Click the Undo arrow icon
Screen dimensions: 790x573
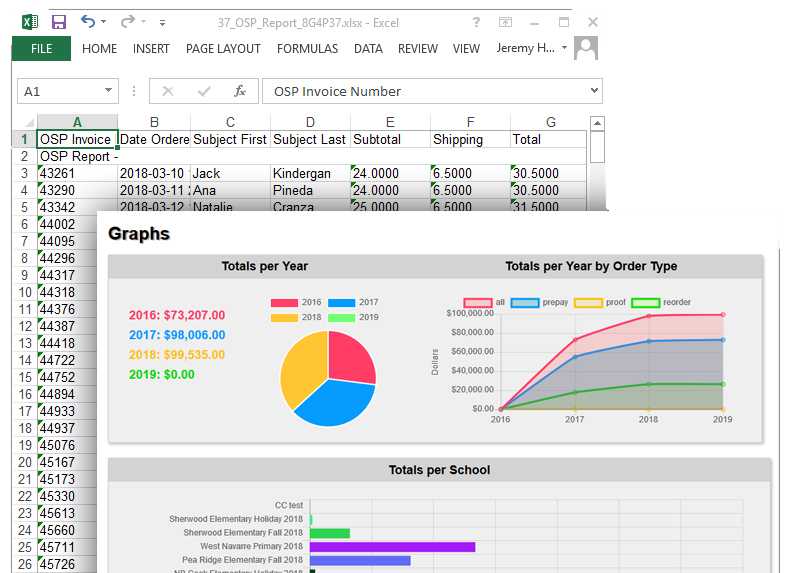click(x=88, y=21)
